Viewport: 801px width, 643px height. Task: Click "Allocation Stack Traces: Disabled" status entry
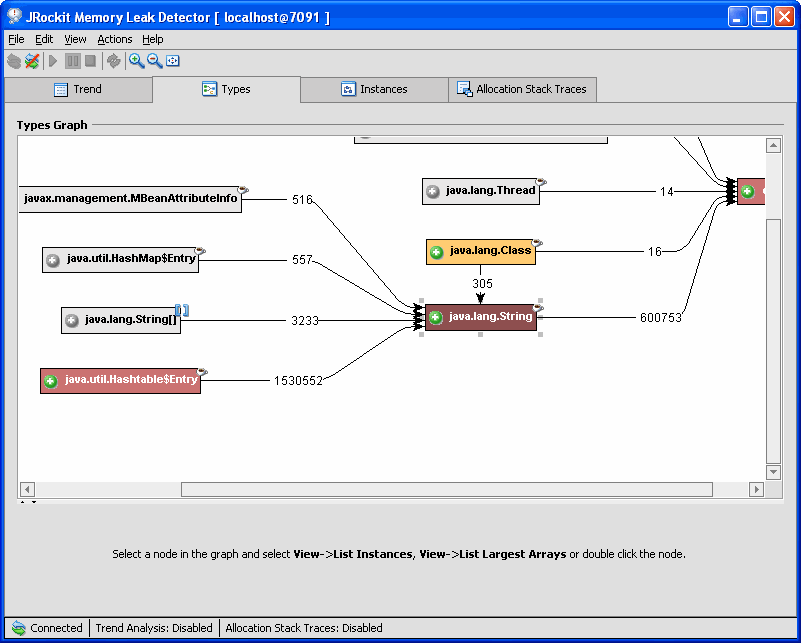304,628
